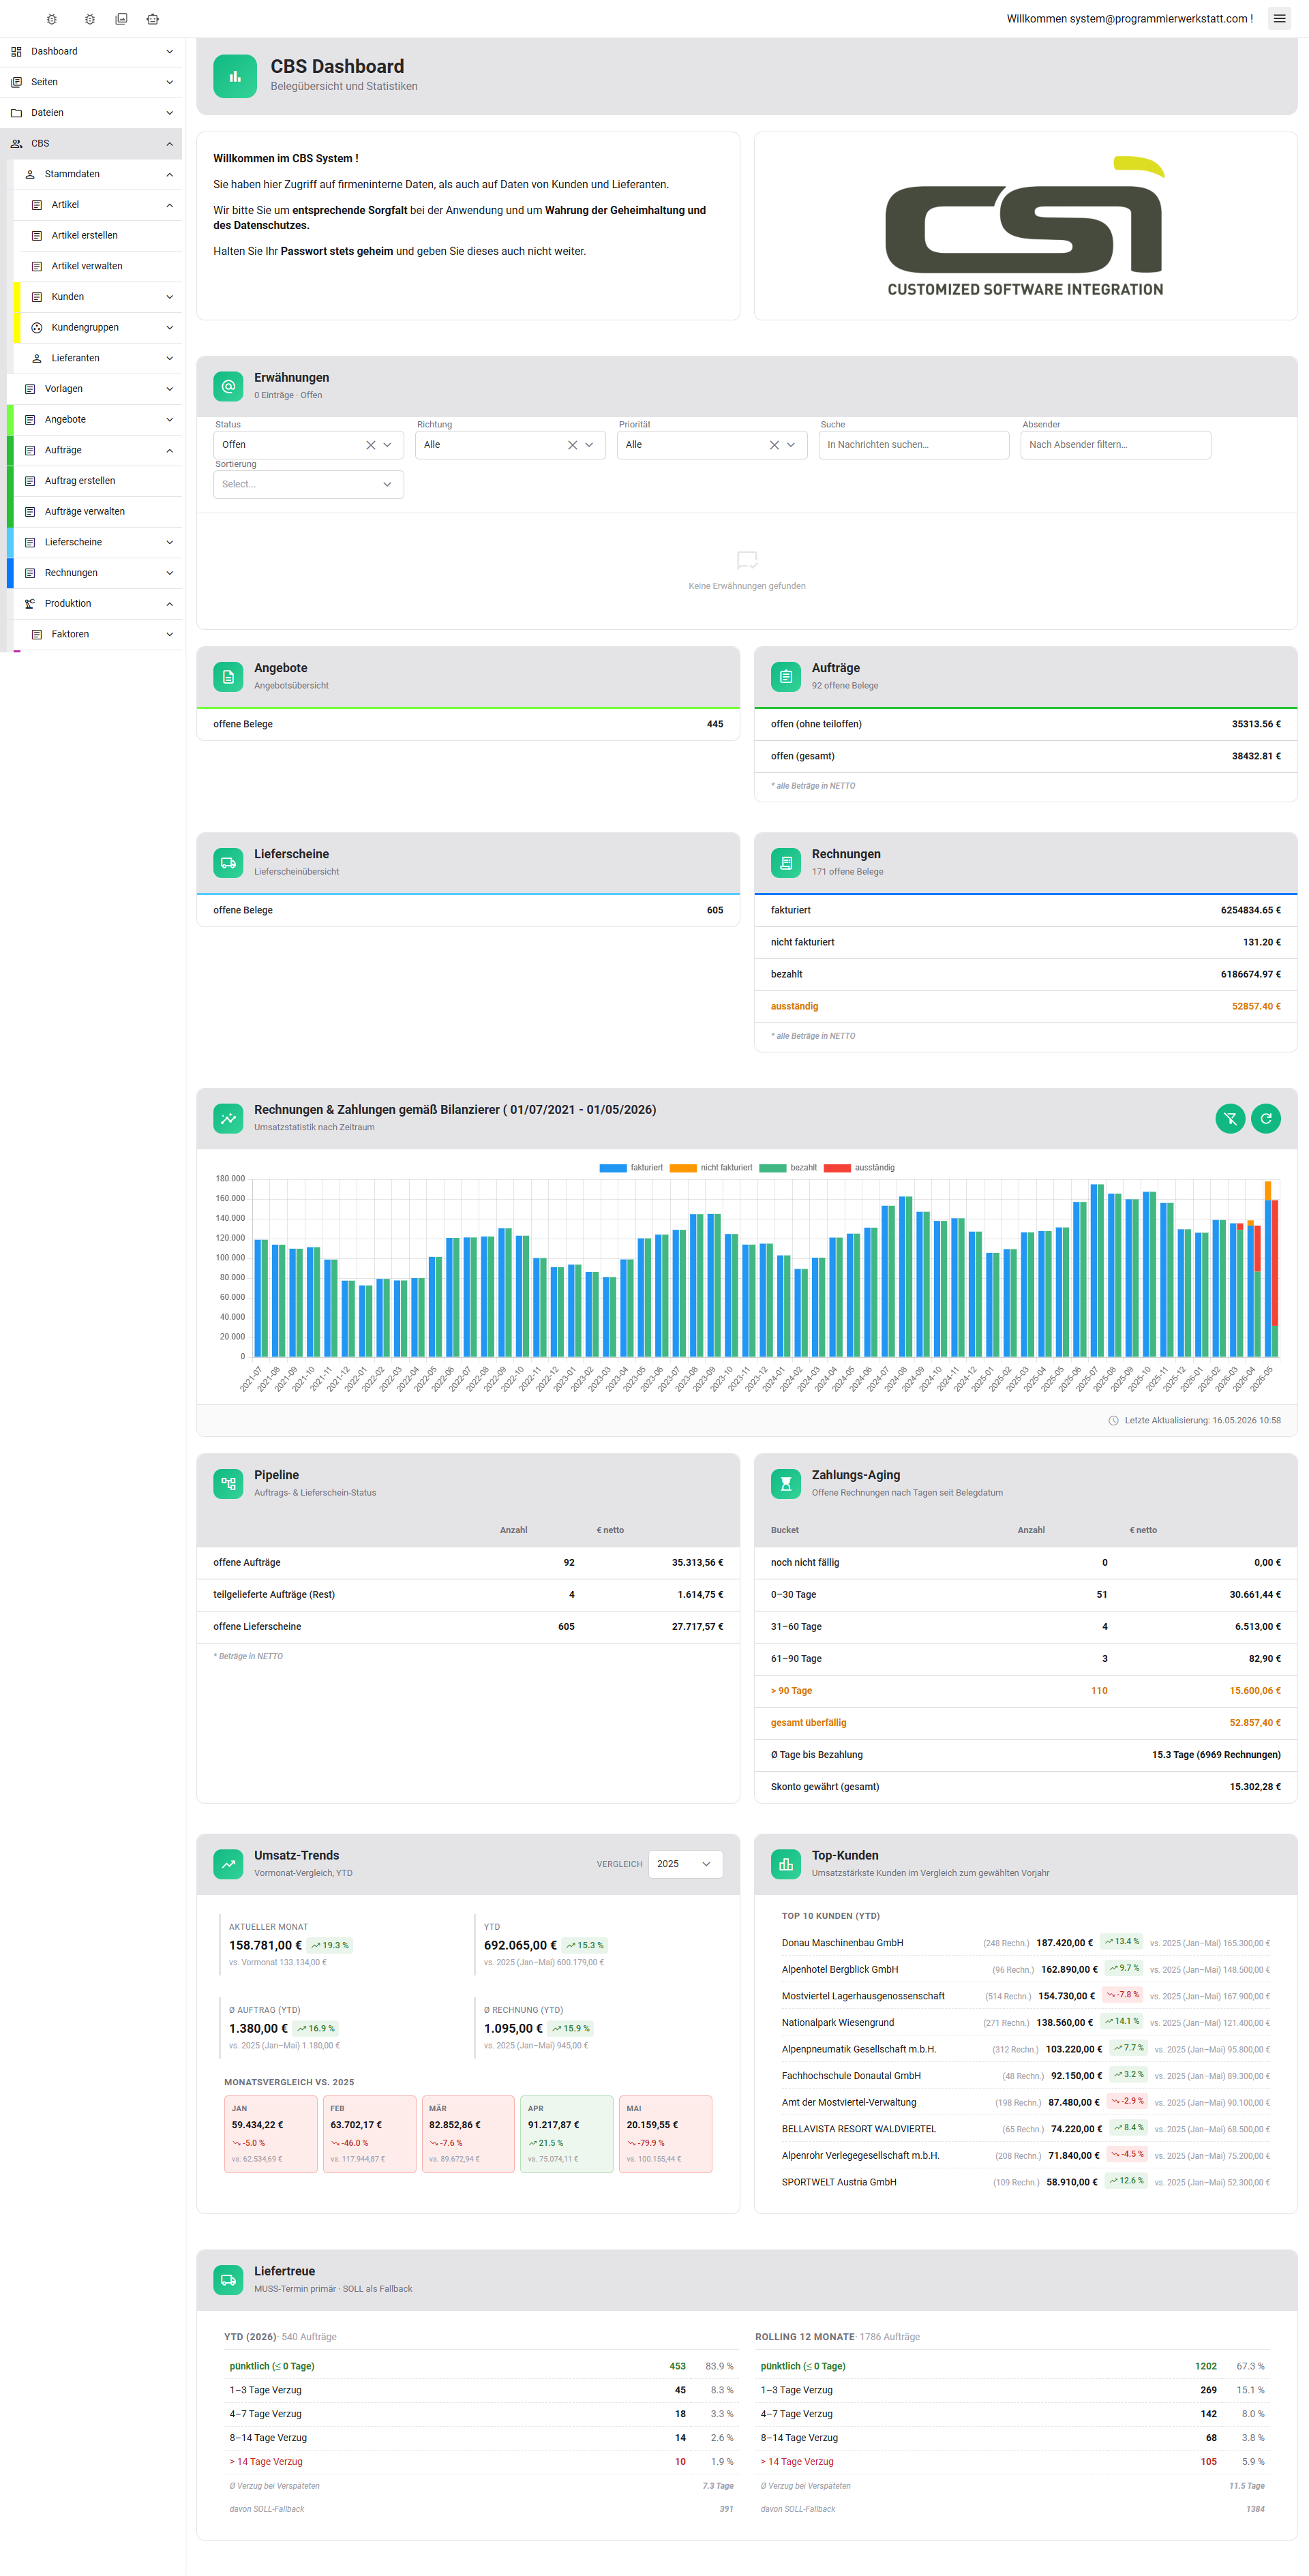Viewport: 1309px width, 2576px height.
Task: Click the orange ausständig row in Rechnungen
Action: (1025, 1007)
